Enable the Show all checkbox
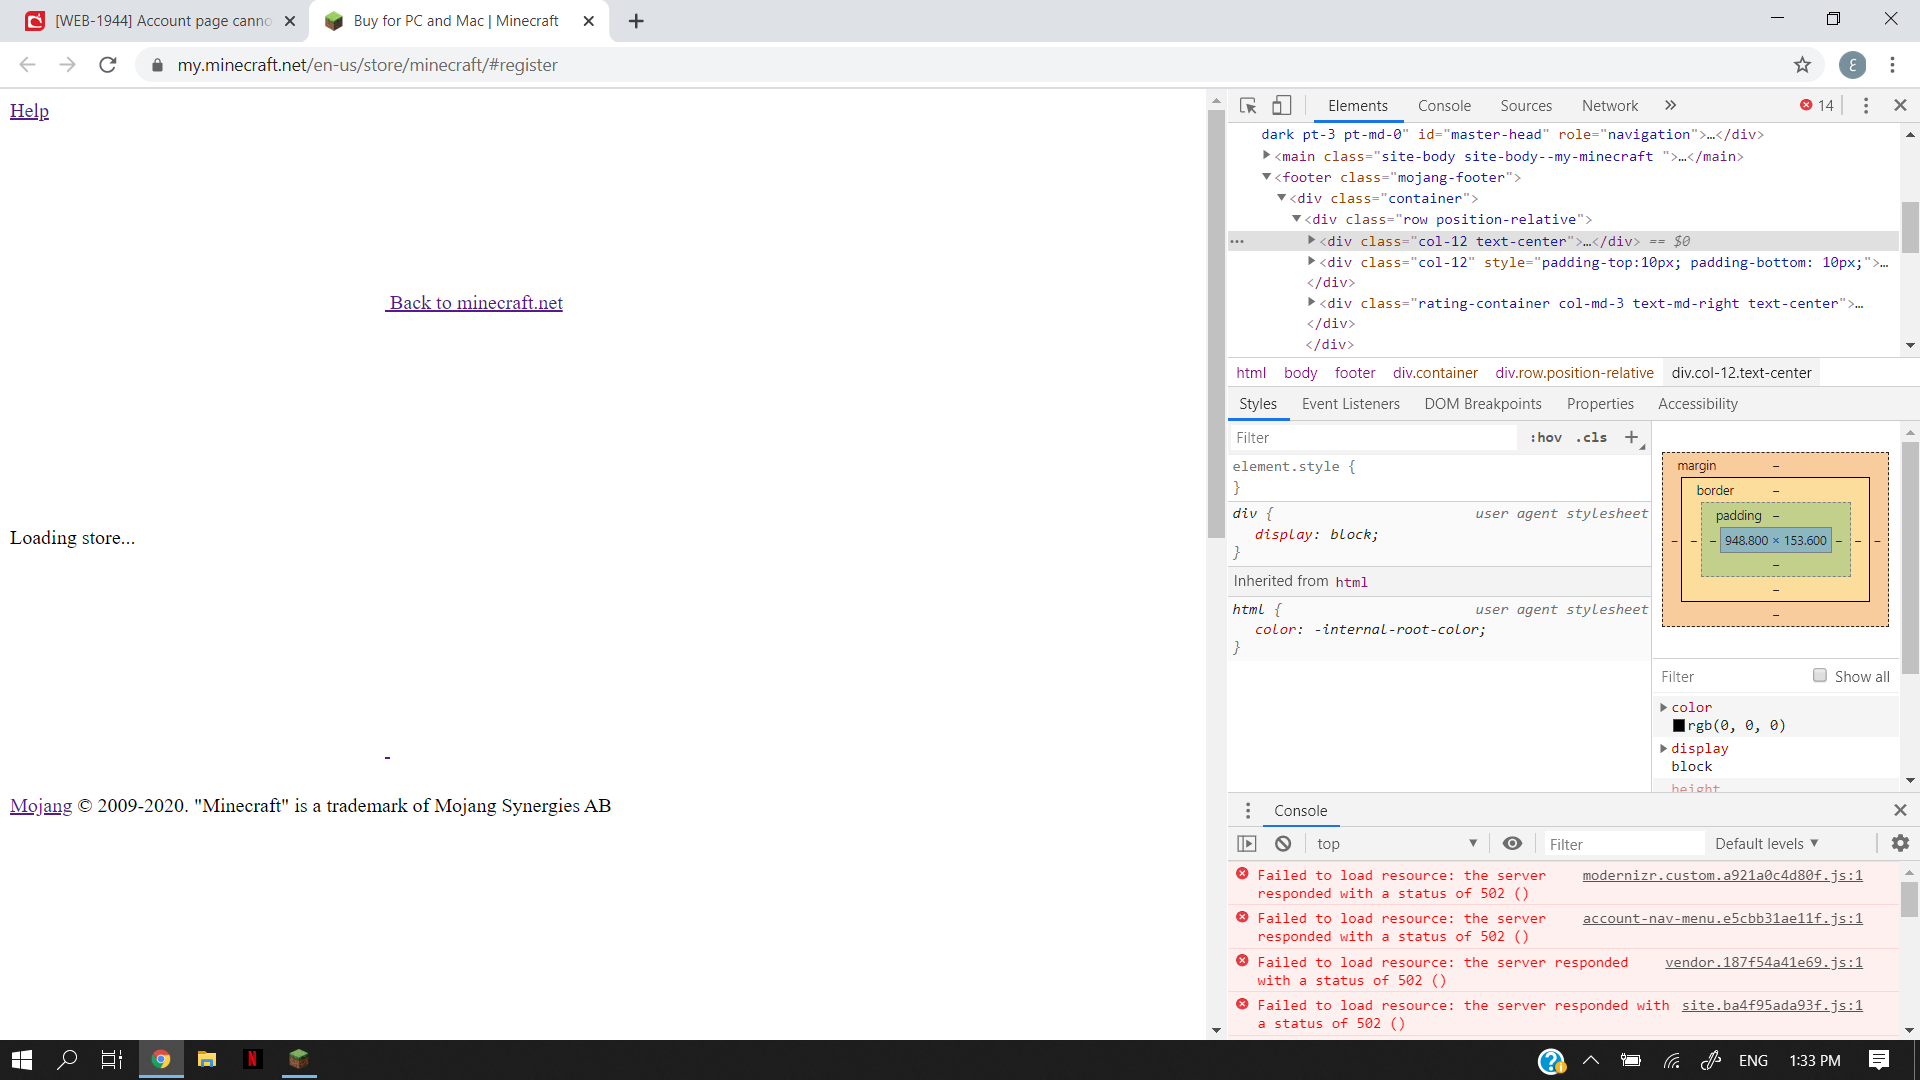The width and height of the screenshot is (1920, 1080). [1820, 676]
